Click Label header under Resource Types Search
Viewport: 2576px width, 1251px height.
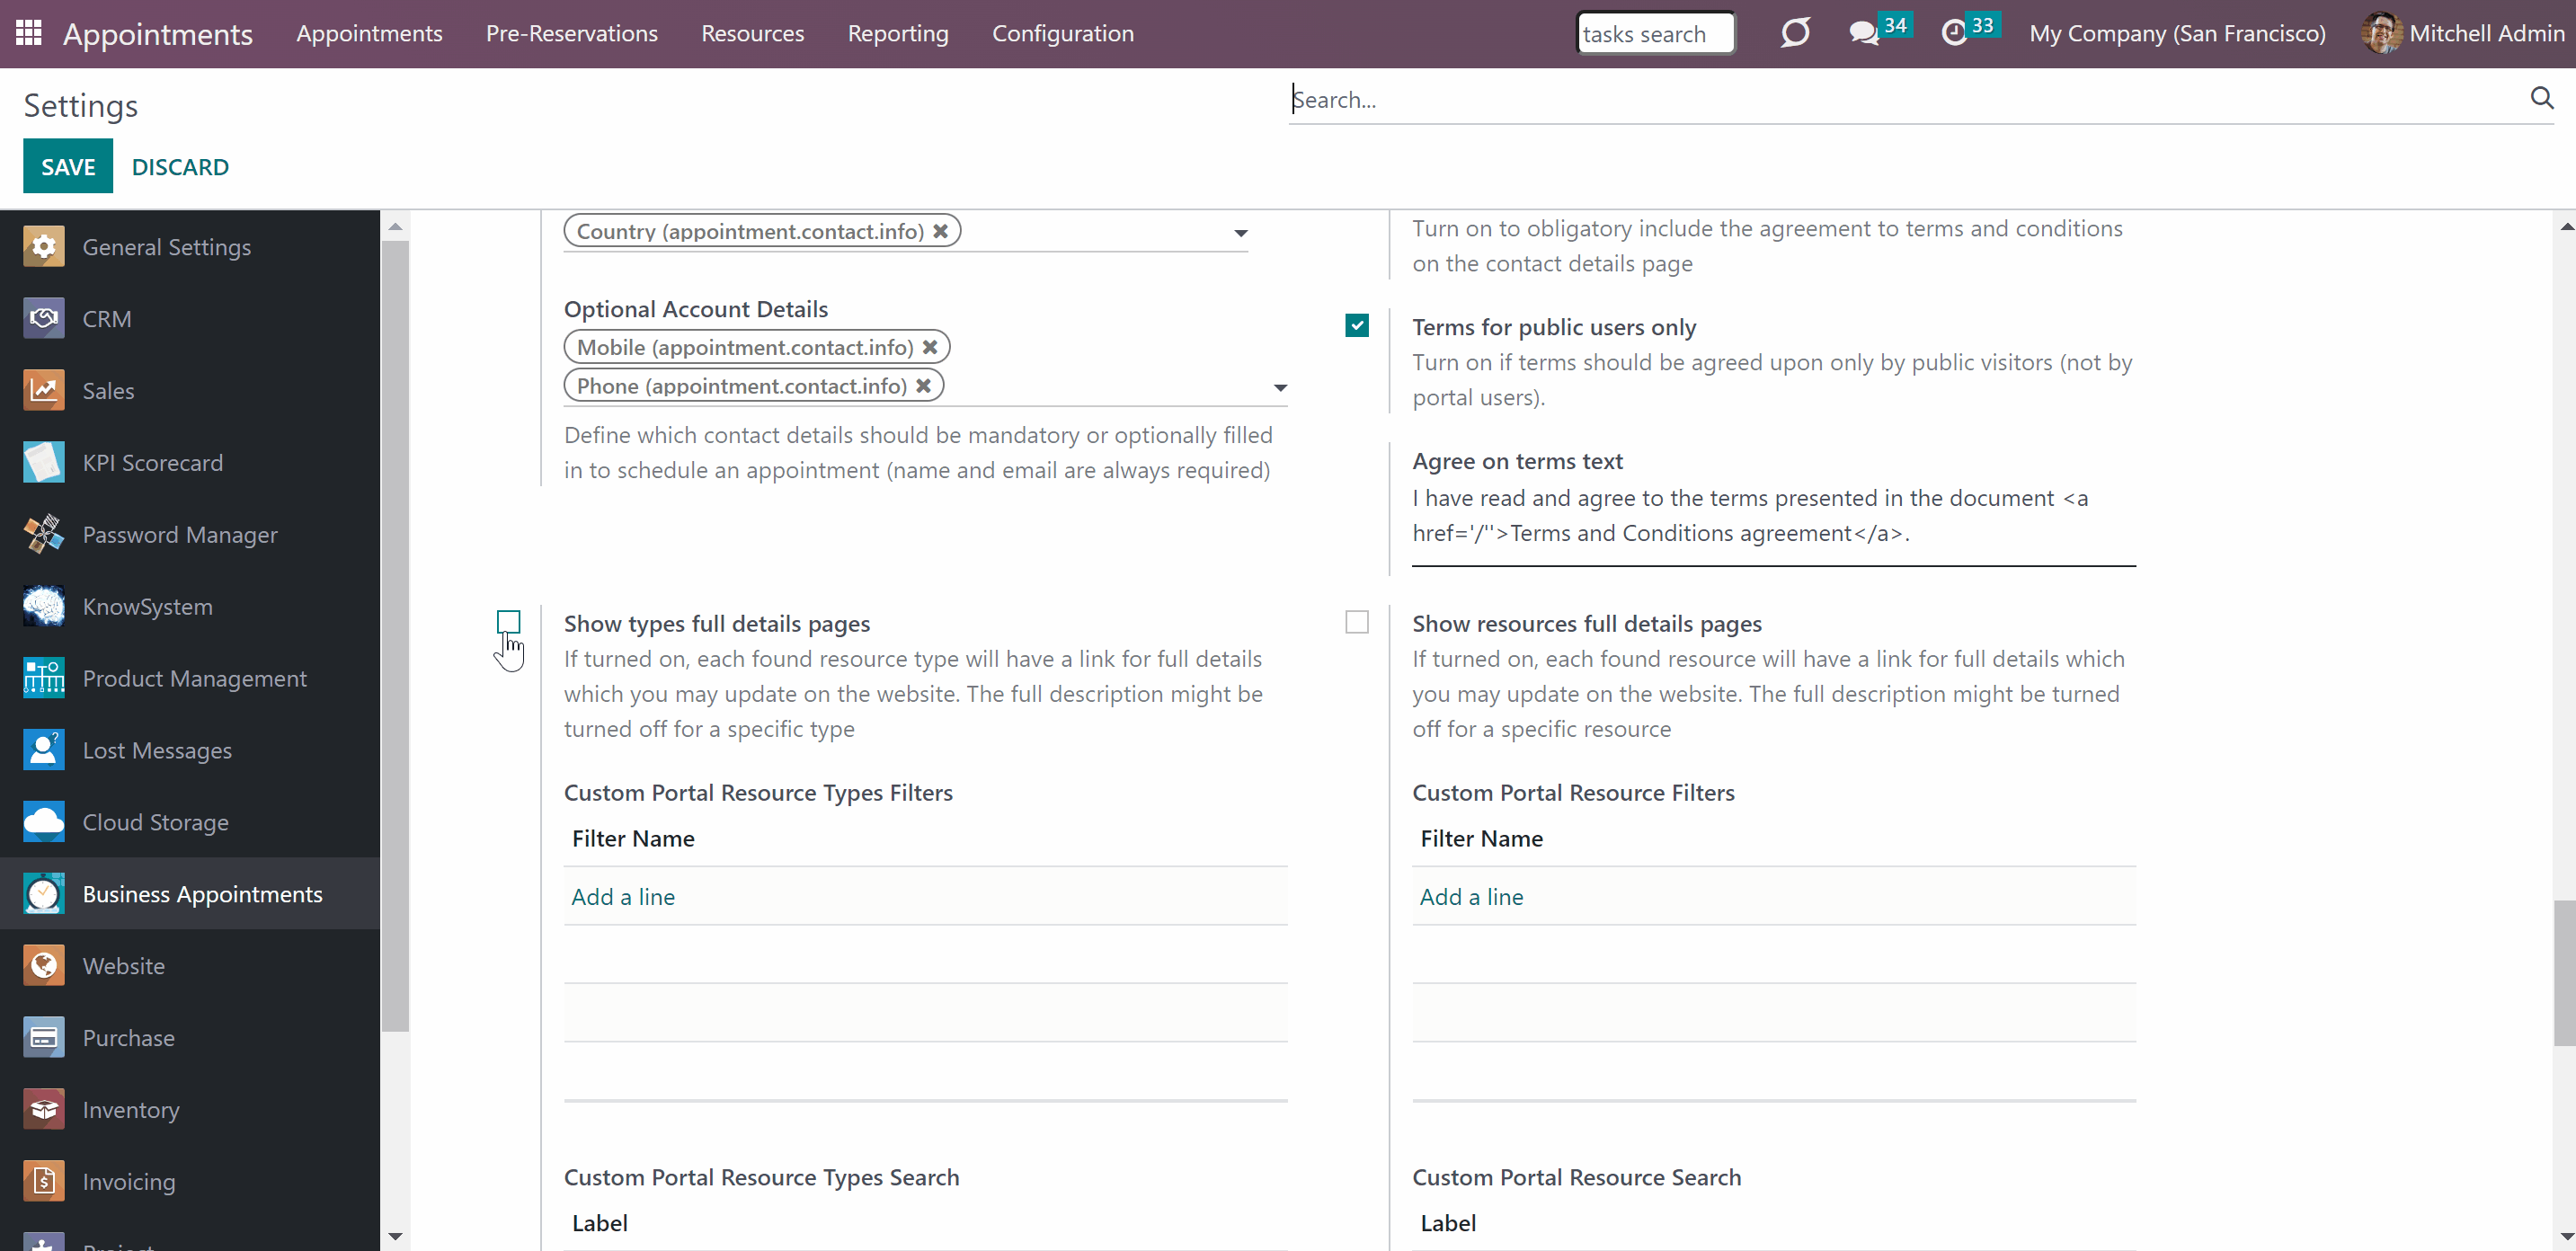click(600, 1223)
